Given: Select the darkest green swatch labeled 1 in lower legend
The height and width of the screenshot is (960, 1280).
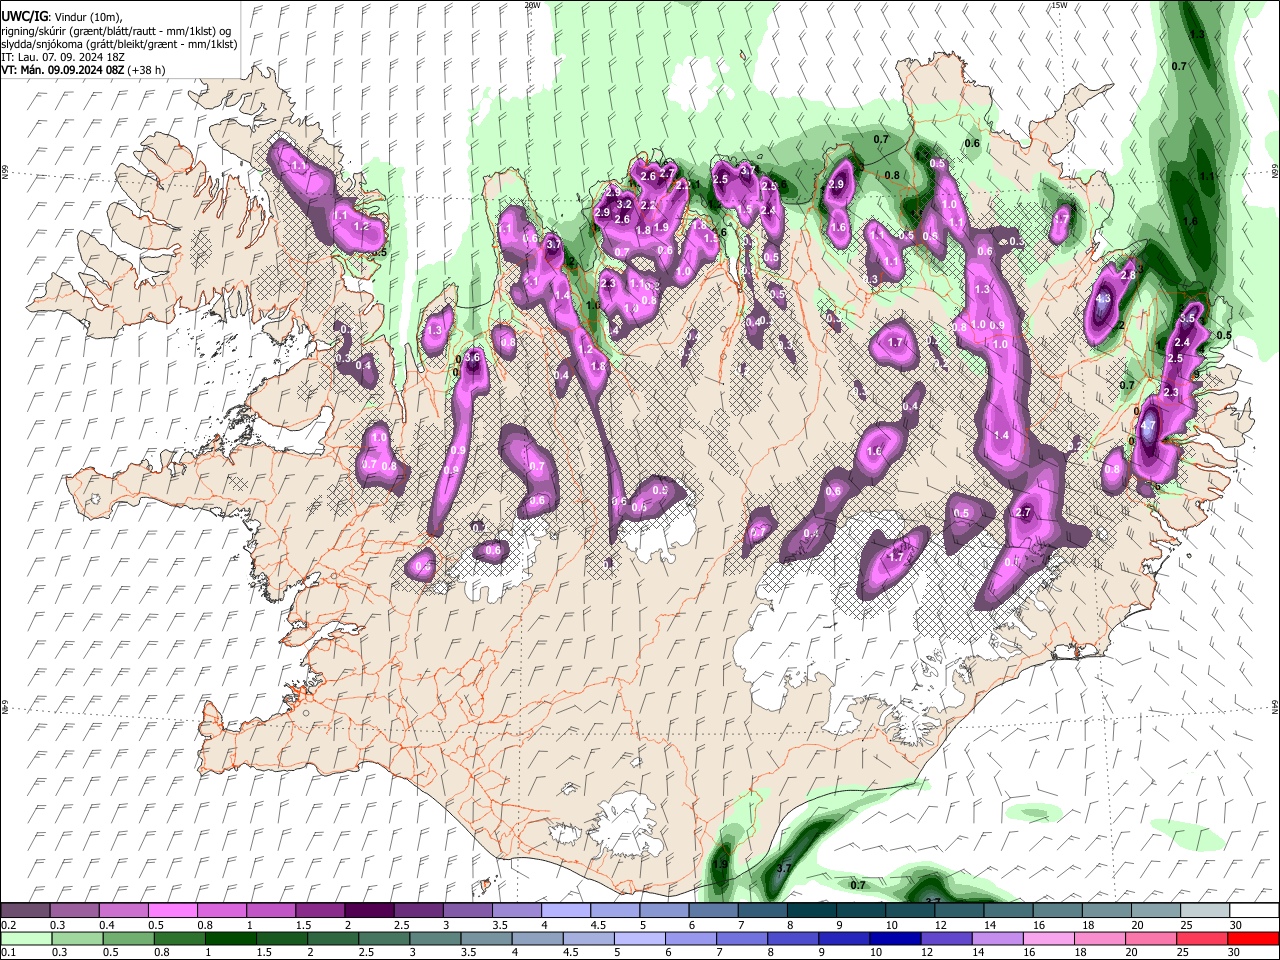Looking at the screenshot, I should [231, 938].
